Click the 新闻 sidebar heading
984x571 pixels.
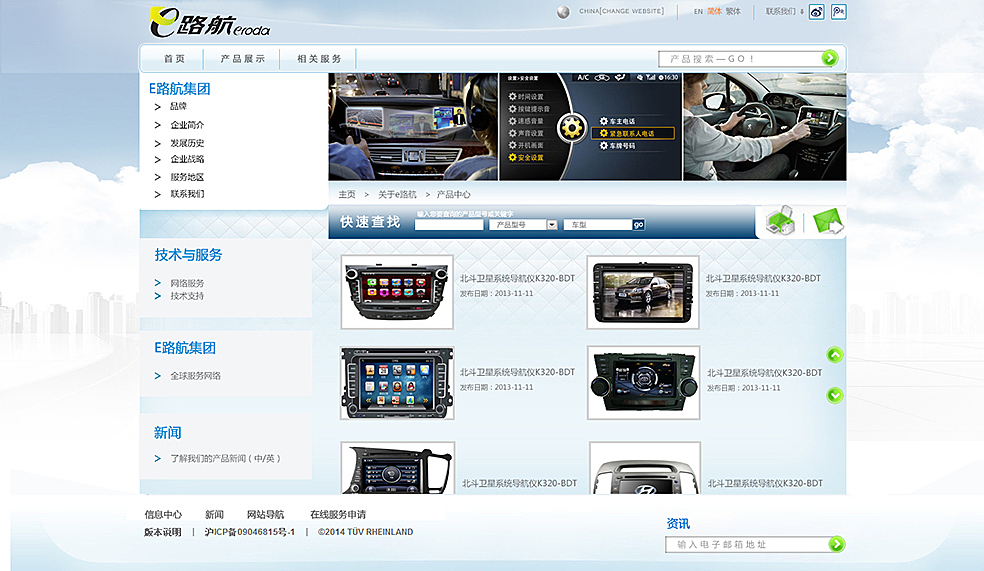point(168,433)
